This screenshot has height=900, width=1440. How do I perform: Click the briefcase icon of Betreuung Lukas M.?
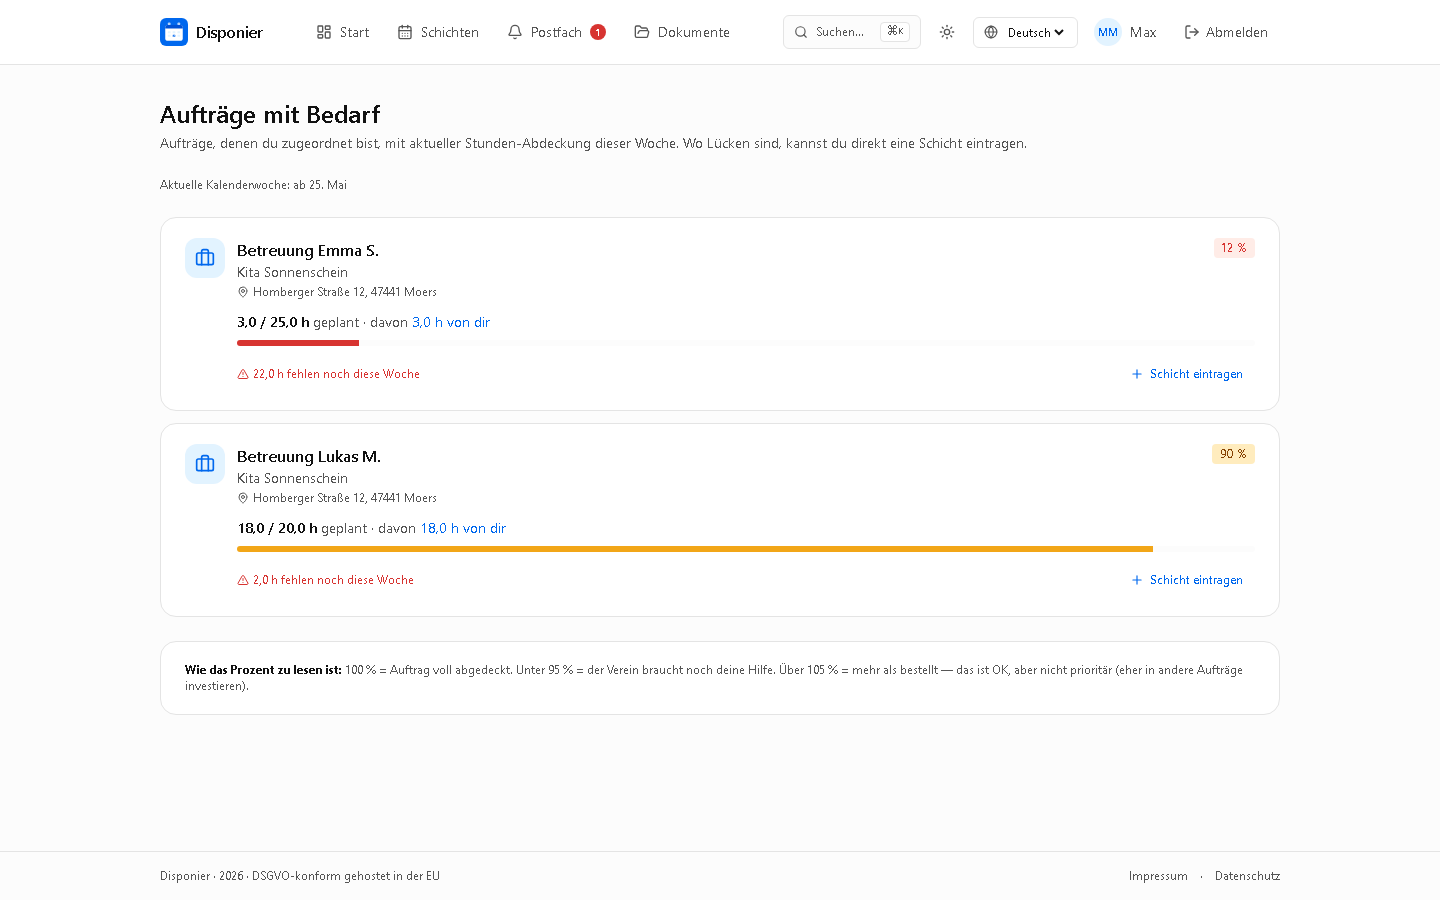(205, 464)
